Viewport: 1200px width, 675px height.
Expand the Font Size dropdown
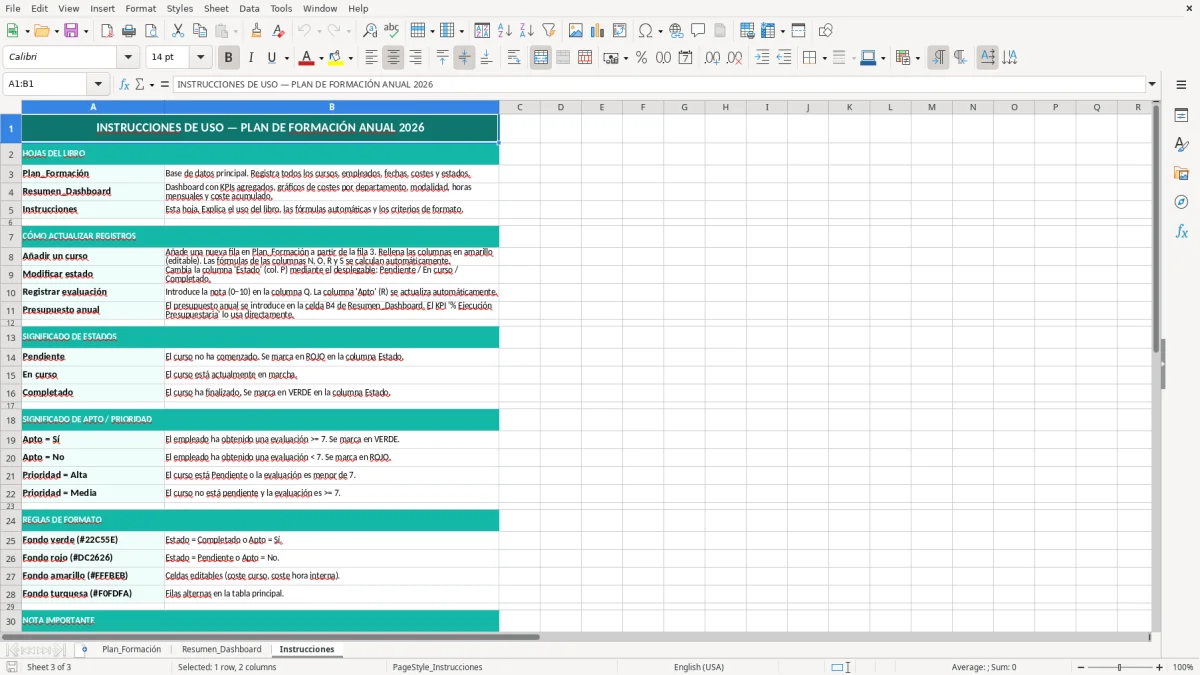(200, 58)
